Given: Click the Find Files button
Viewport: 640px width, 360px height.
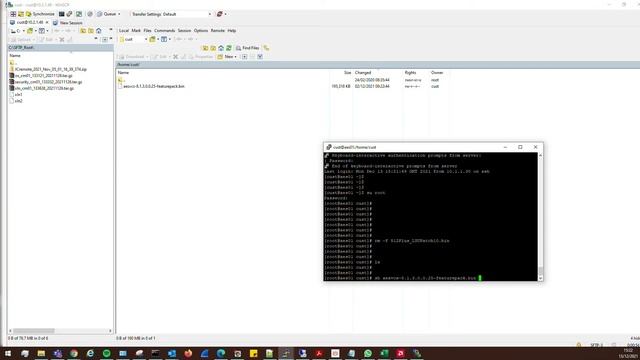Looking at the screenshot, I should click(248, 48).
